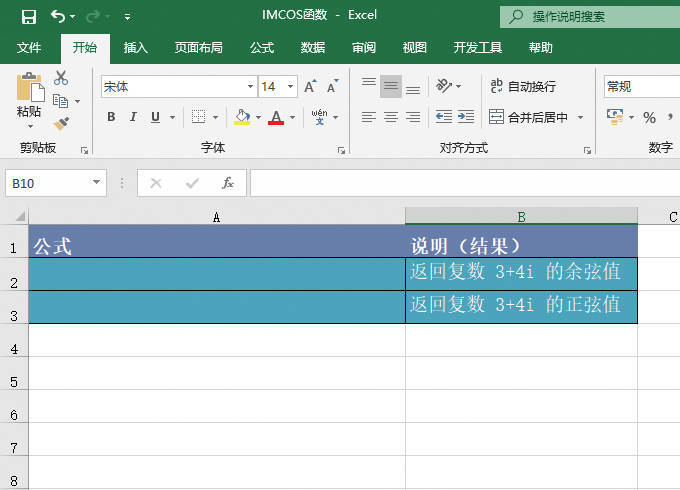Click the Percent style icon

(x=649, y=117)
